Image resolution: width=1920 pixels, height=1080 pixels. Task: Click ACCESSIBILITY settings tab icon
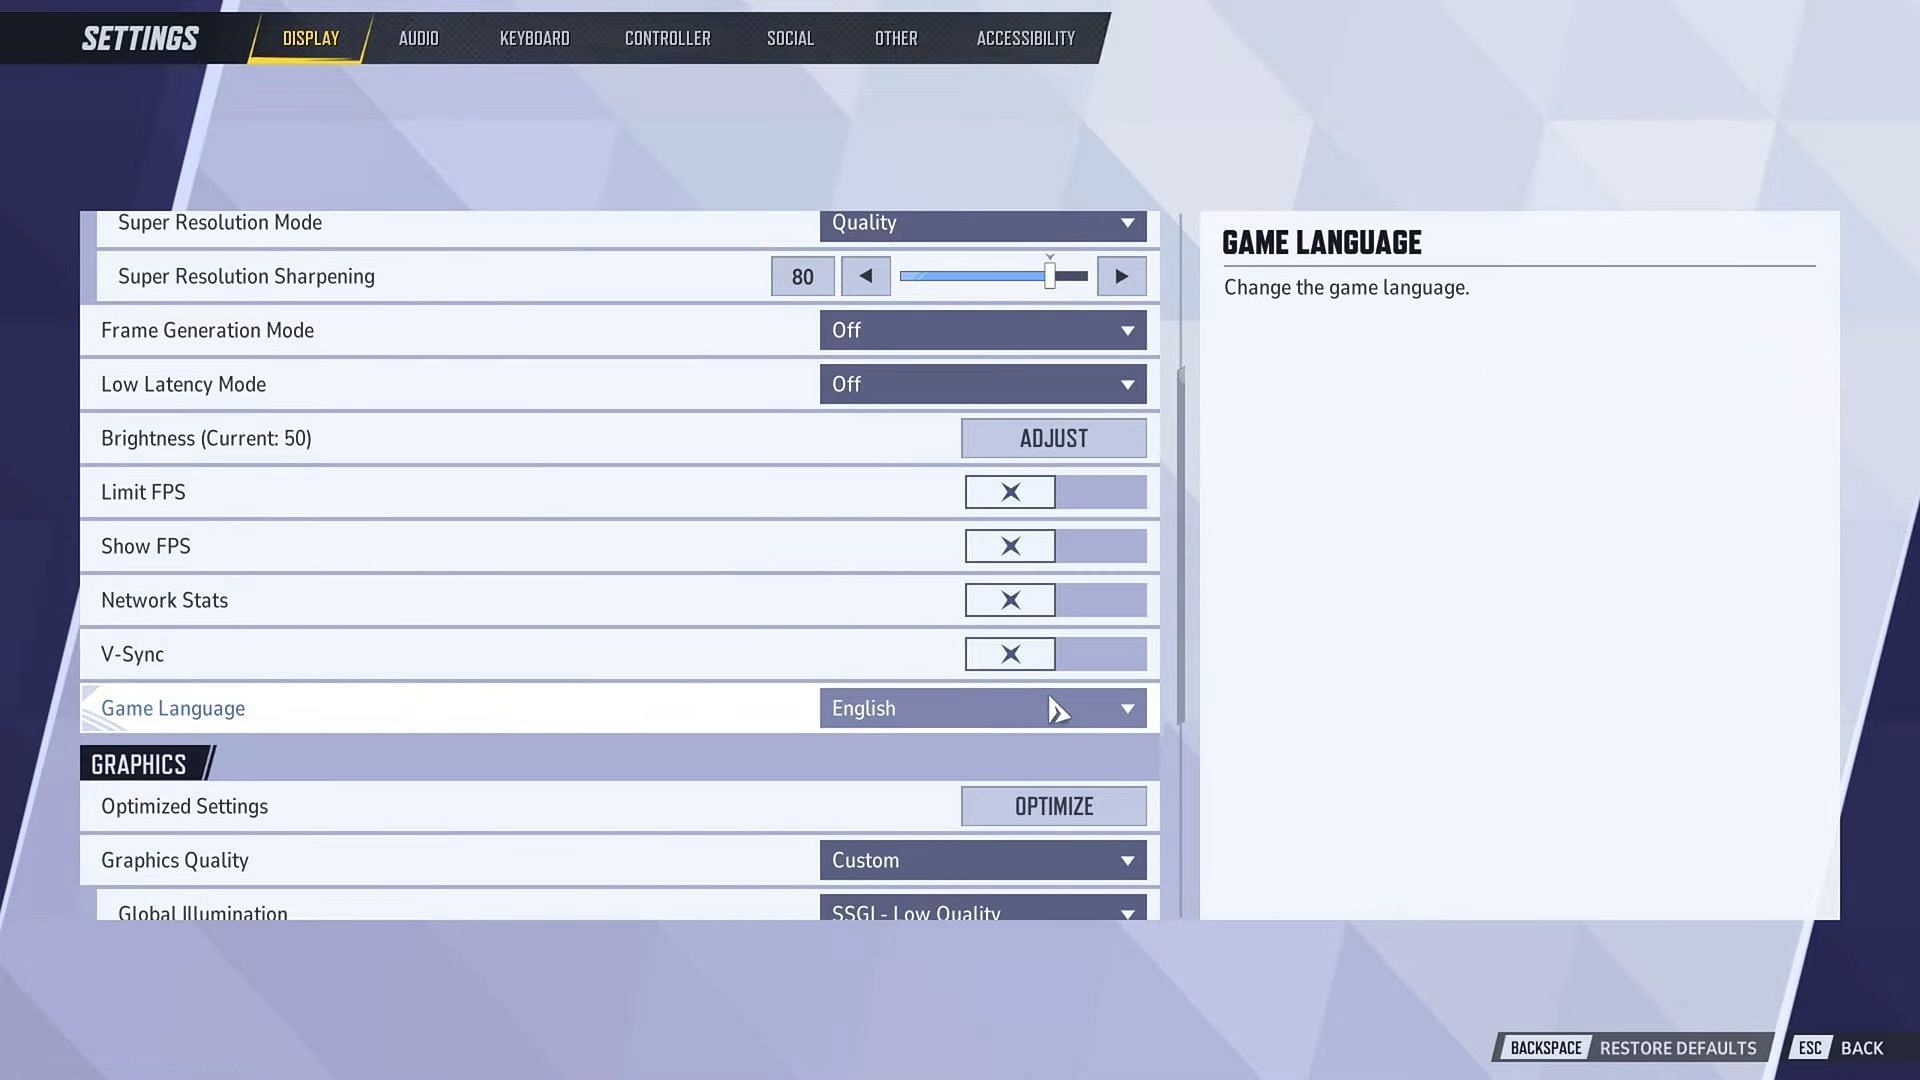point(1026,37)
